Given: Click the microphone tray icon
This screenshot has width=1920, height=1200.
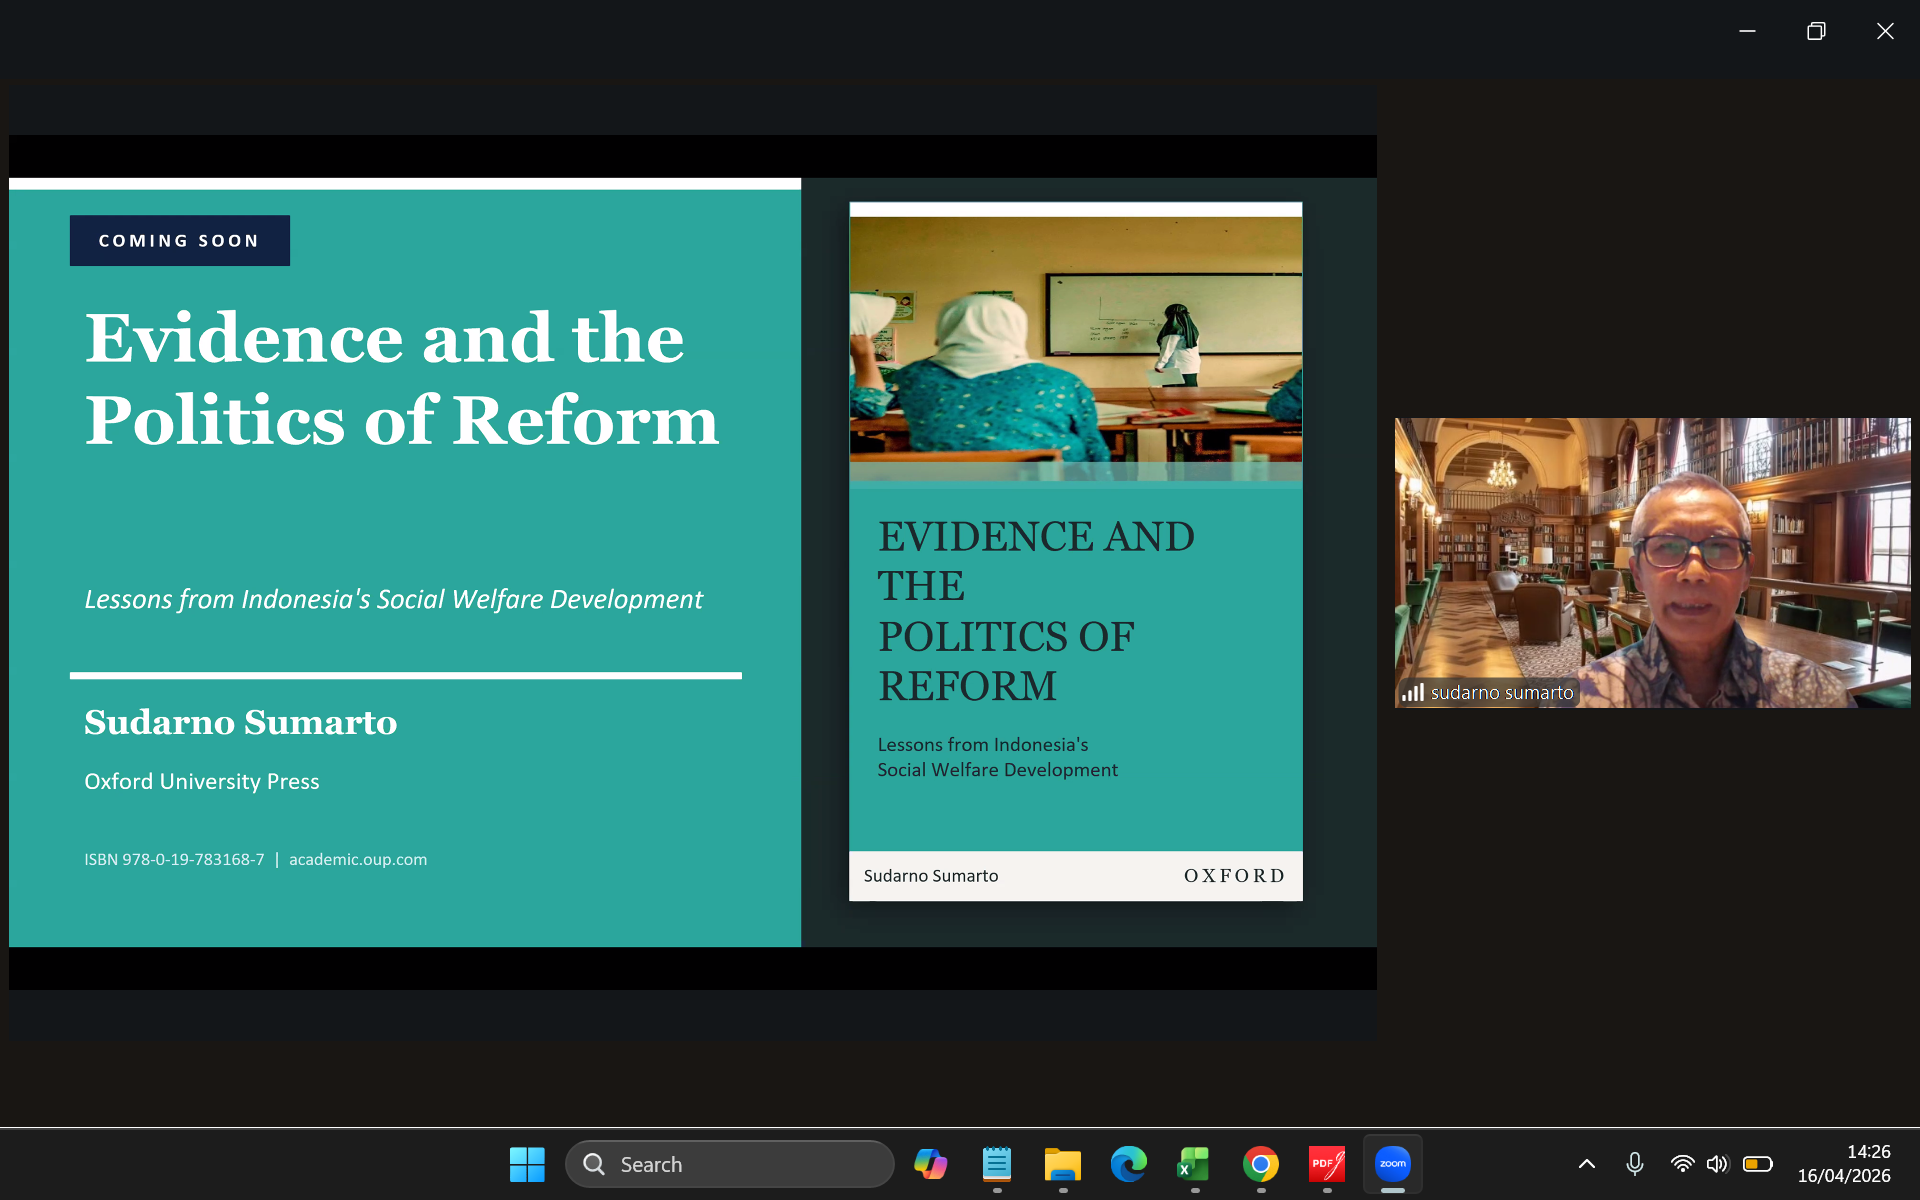Looking at the screenshot, I should point(1635,1164).
